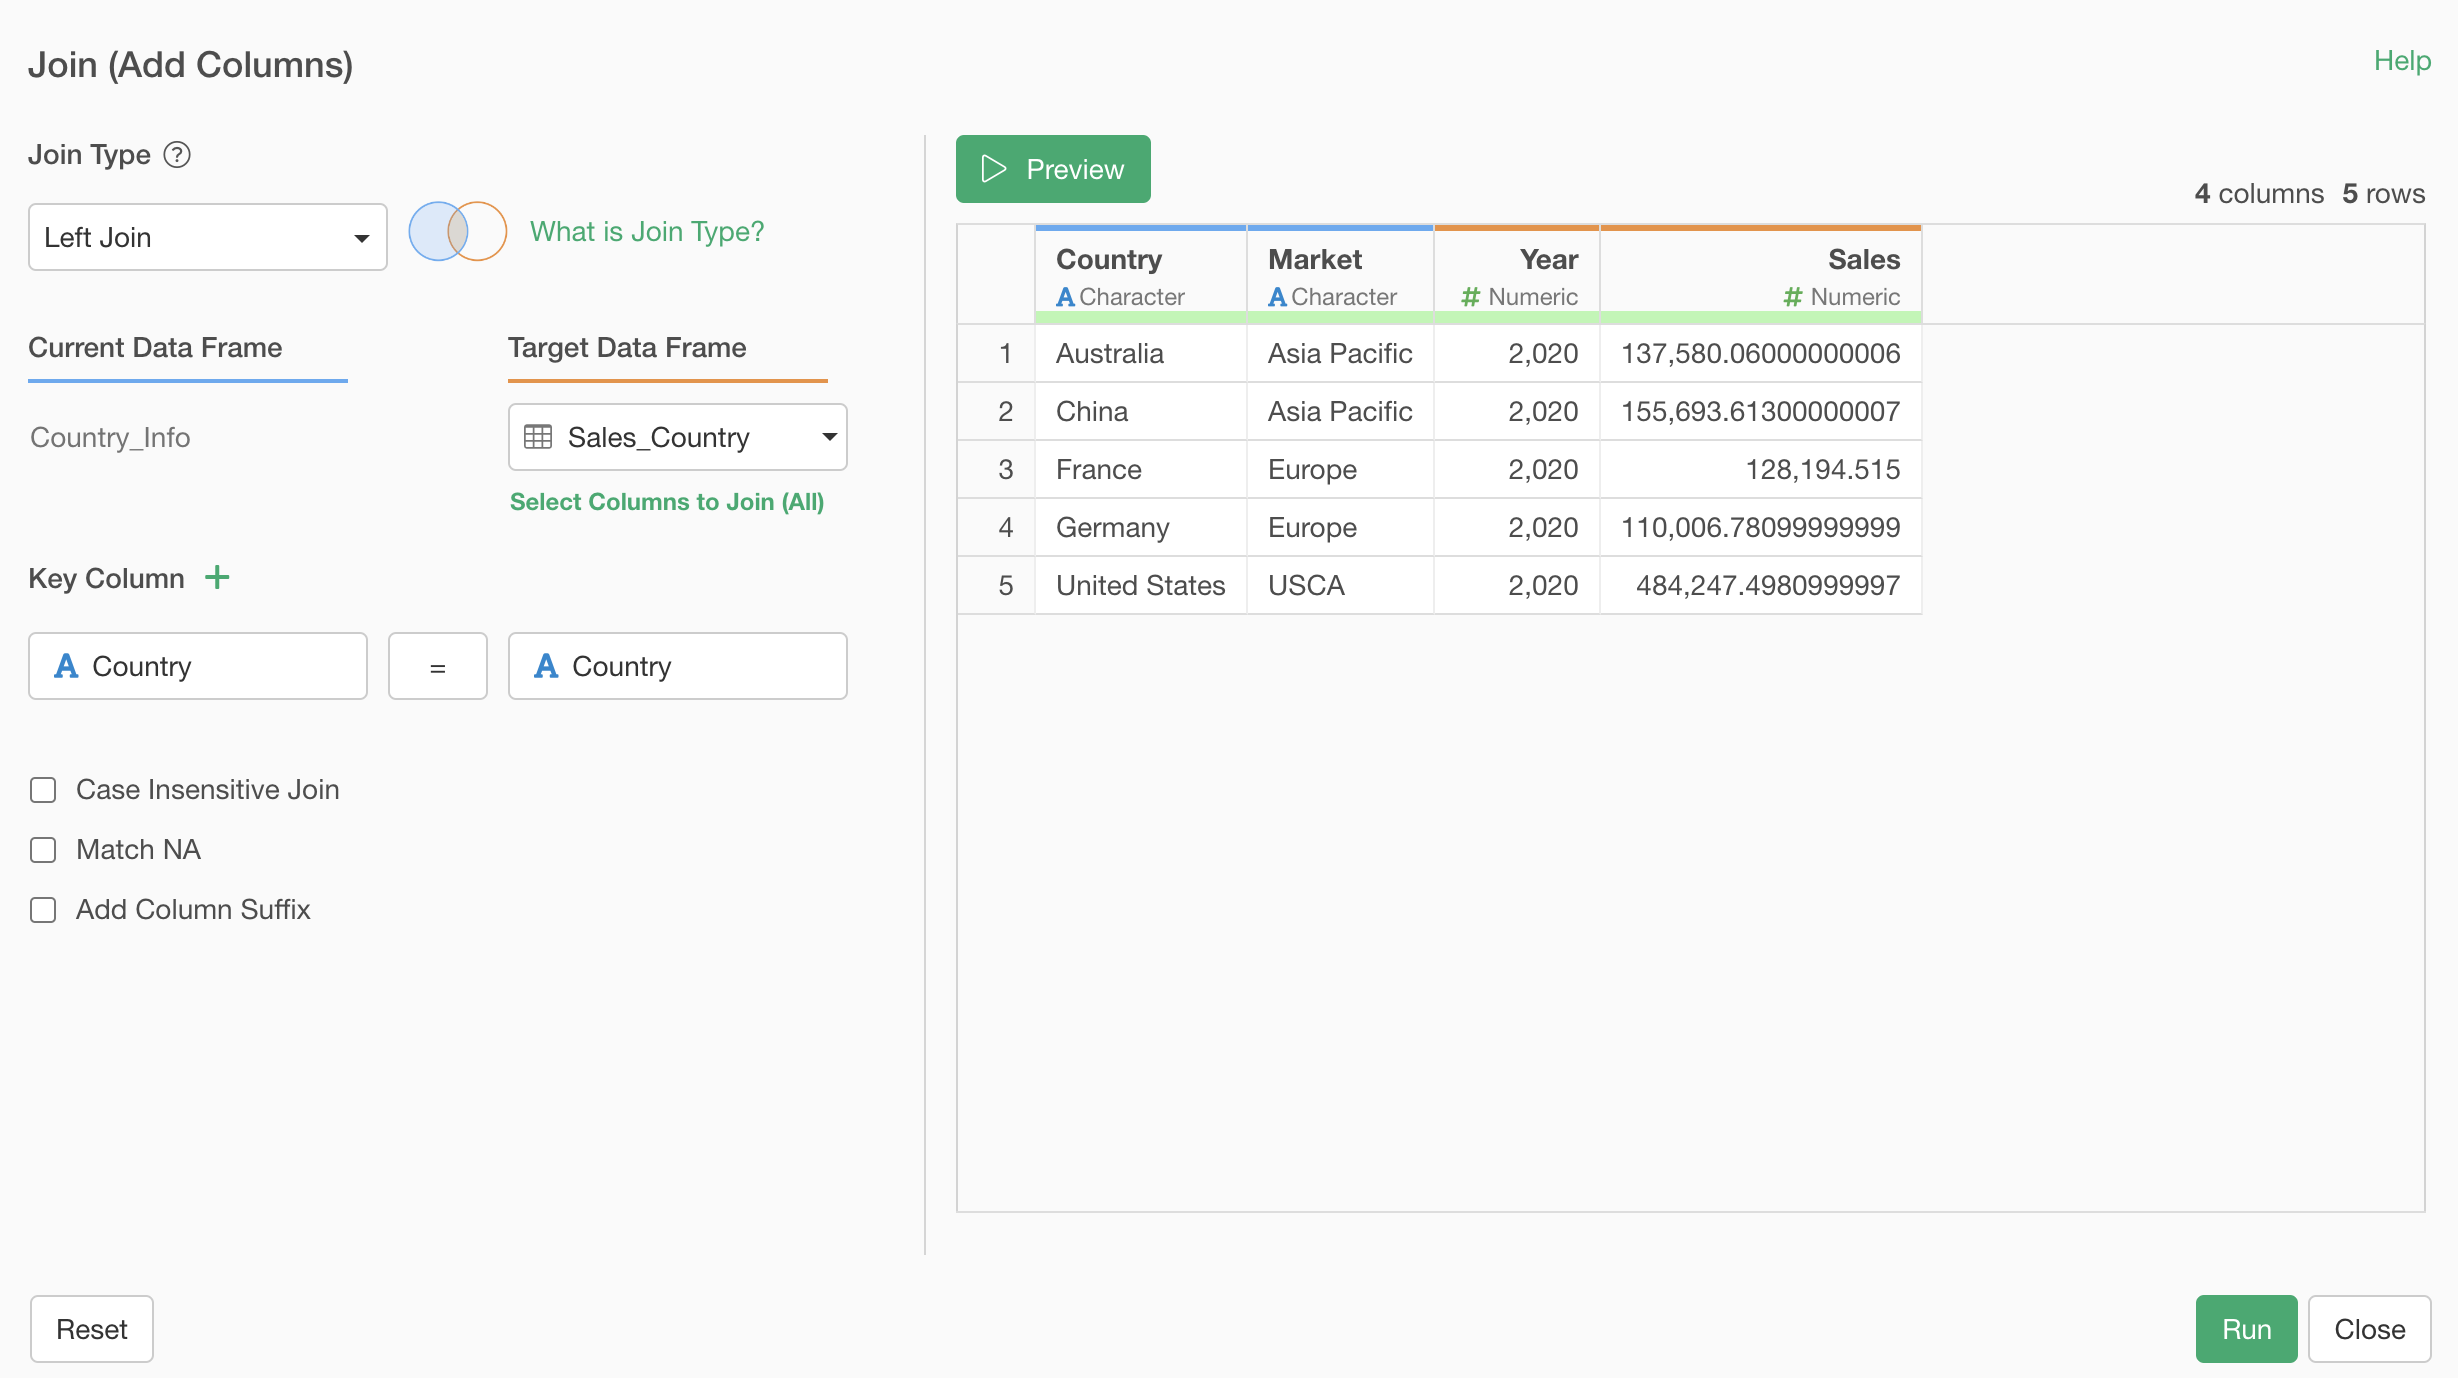Open the equals operator selector
The width and height of the screenshot is (2458, 1378).
coord(437,666)
